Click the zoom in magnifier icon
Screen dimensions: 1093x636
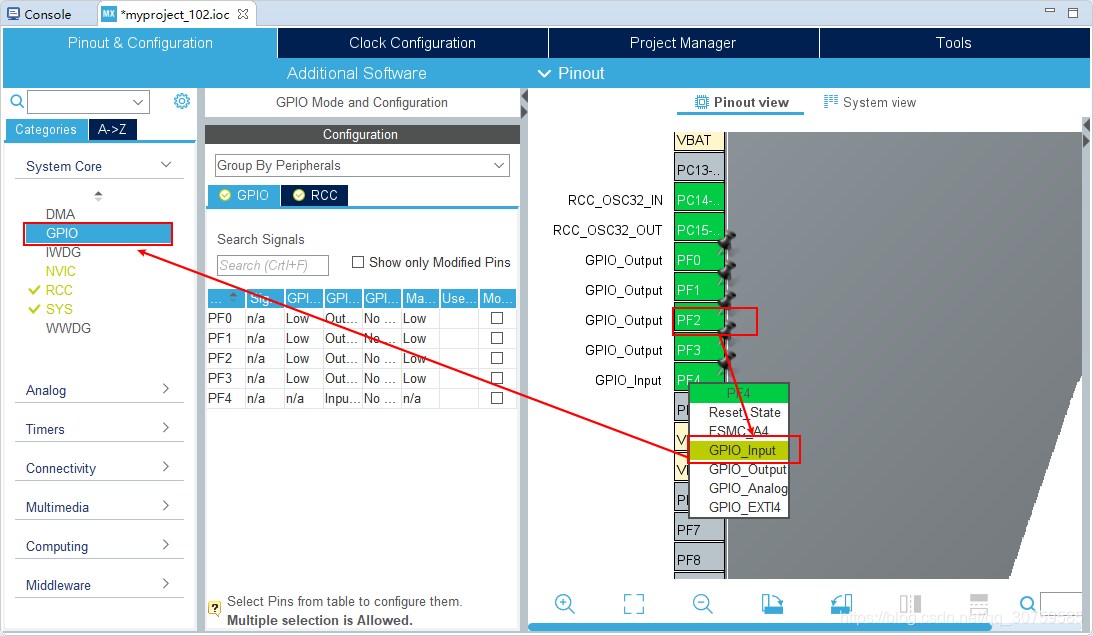pyautogui.click(x=565, y=604)
